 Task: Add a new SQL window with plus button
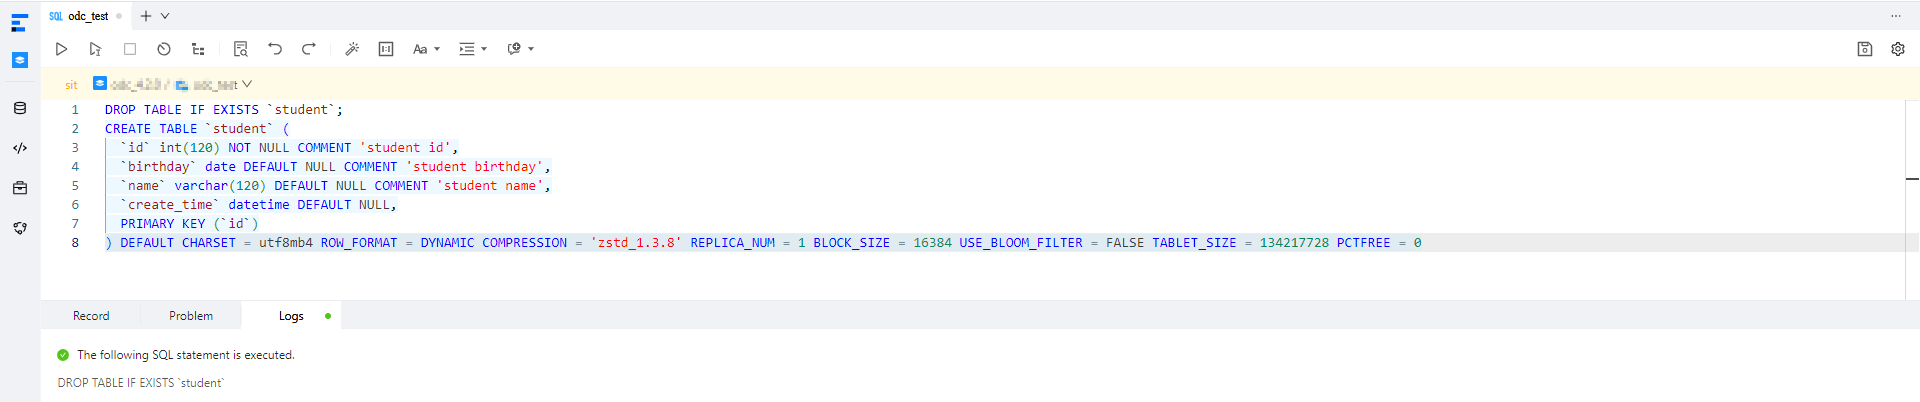[x=146, y=16]
